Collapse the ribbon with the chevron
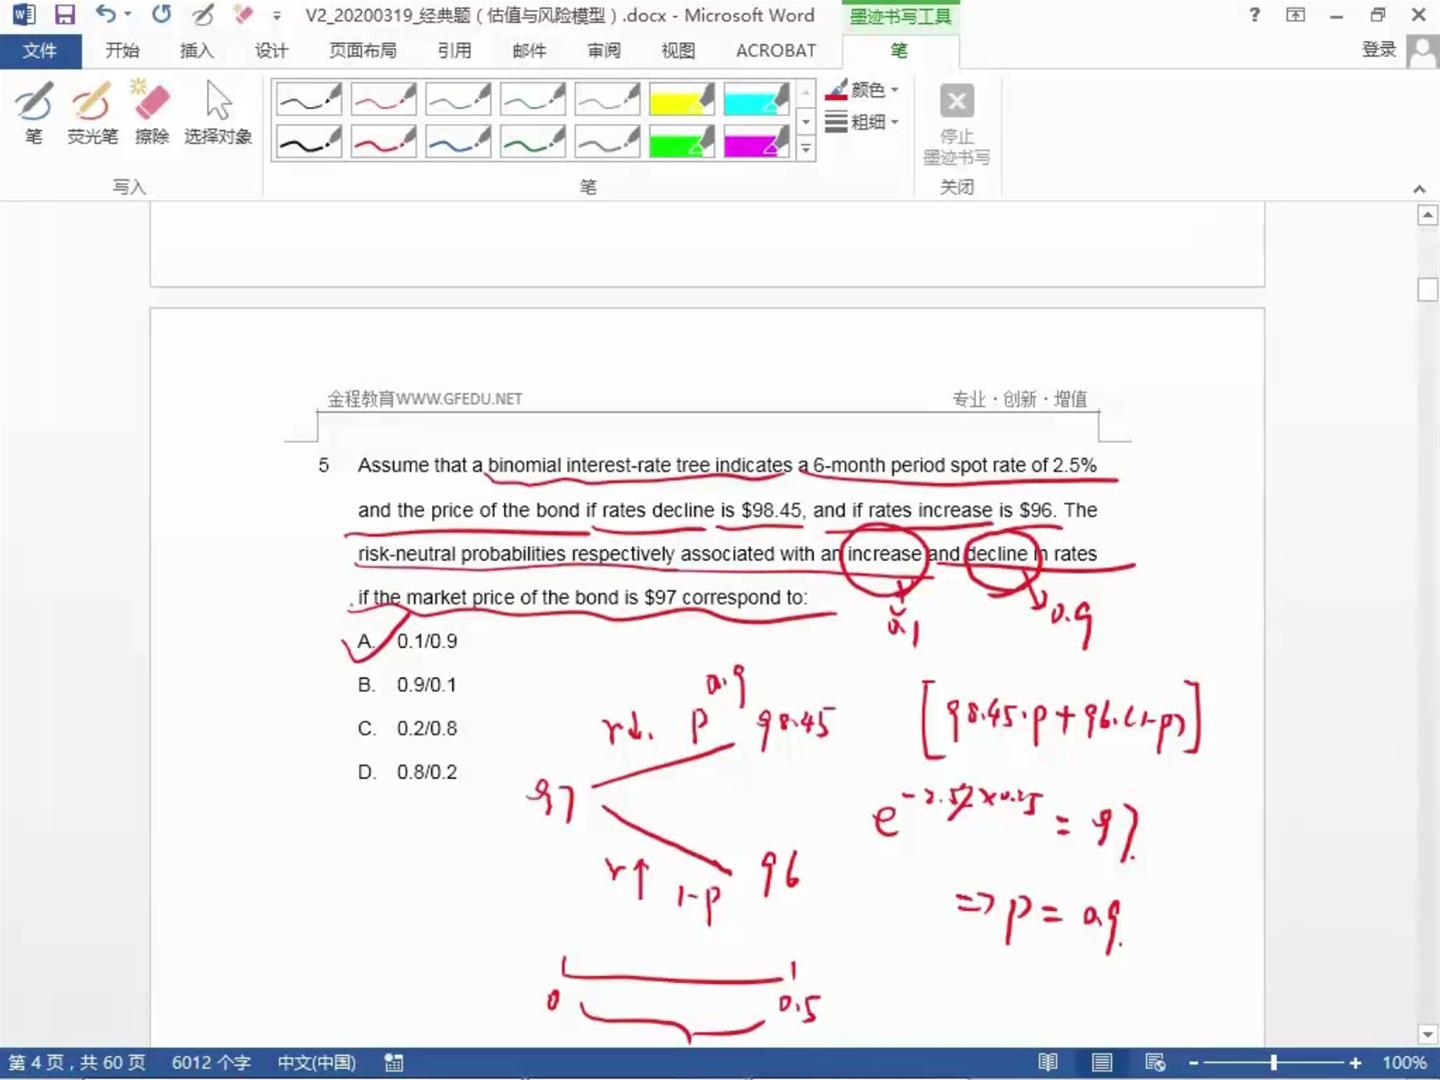Screen dimensions: 1440x1080 [x=1419, y=188]
